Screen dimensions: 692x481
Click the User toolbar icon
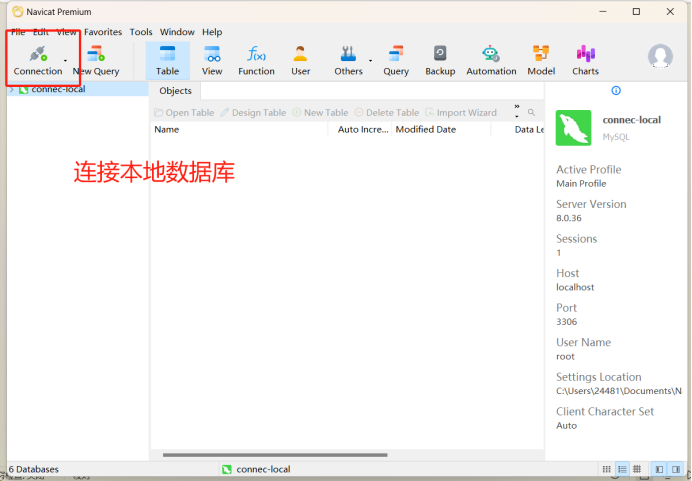[x=301, y=60]
